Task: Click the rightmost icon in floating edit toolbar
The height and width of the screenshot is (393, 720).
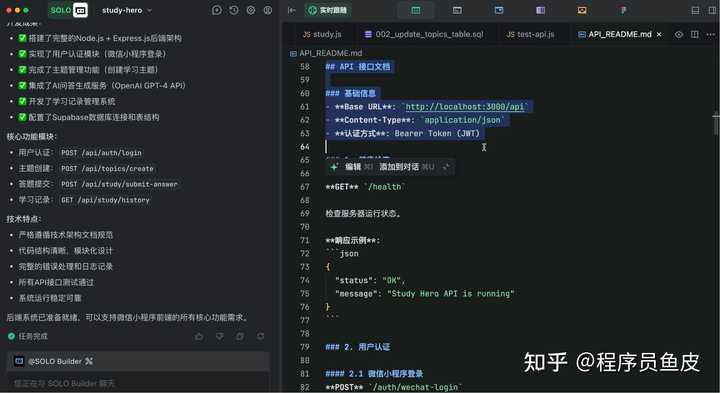Action: (445, 167)
